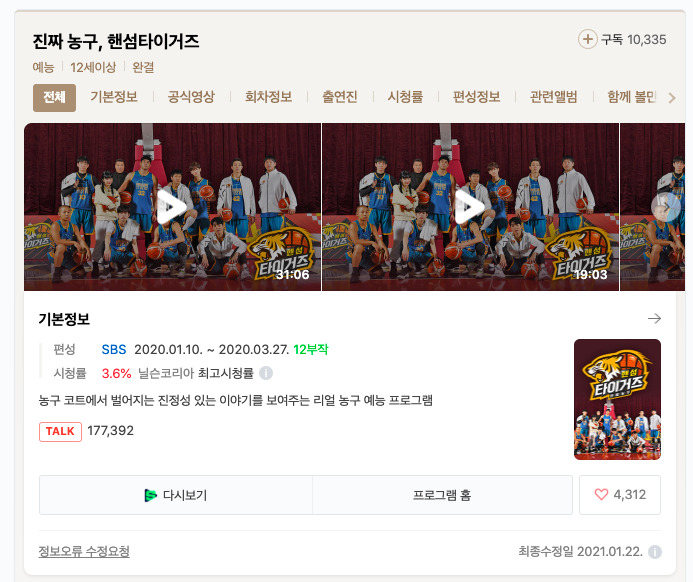Click the 완결 status label
Image resolution: width=693 pixels, height=582 pixels.
(143, 67)
